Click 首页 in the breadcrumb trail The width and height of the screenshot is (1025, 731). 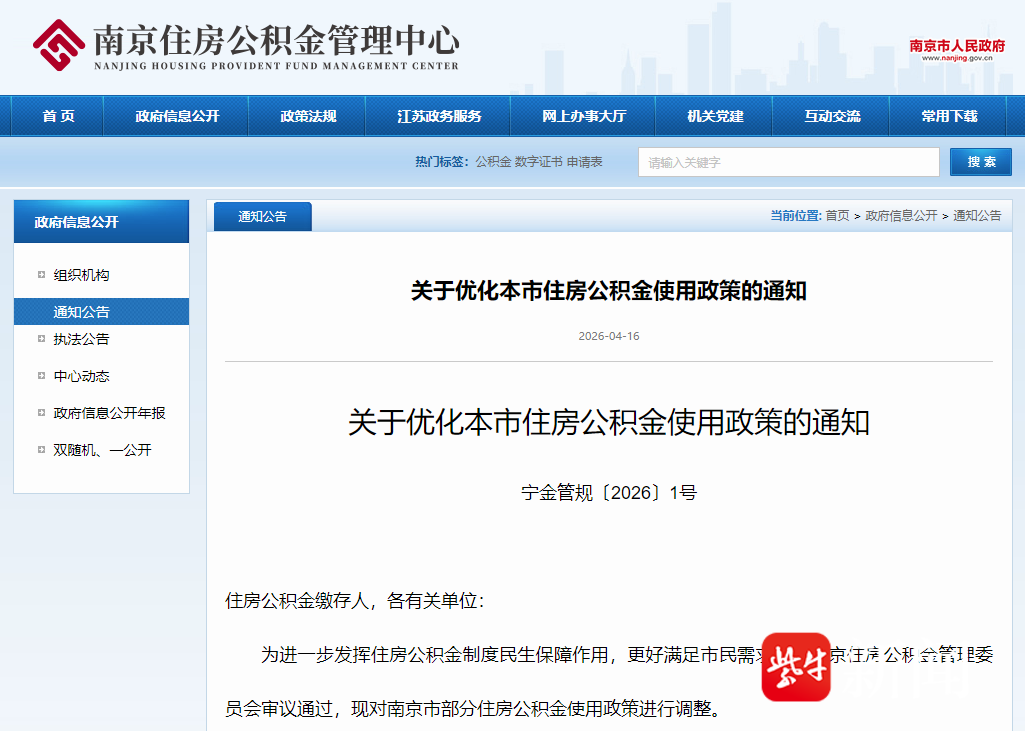837,216
